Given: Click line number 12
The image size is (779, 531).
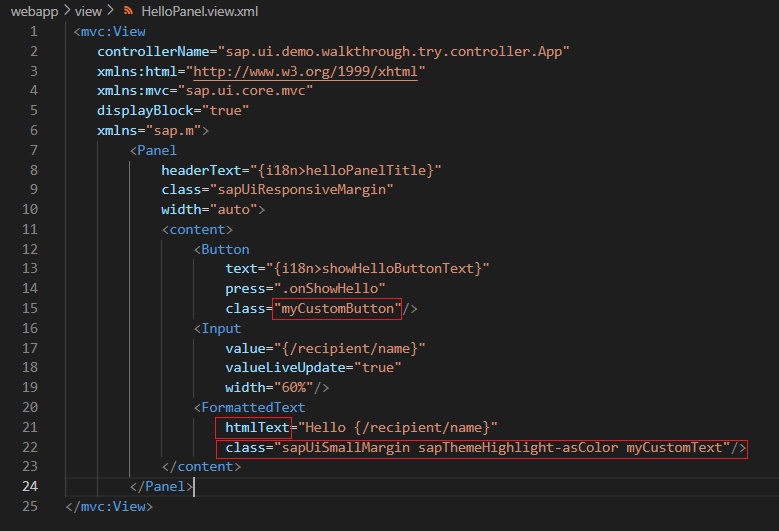Looking at the screenshot, I should pyautogui.click(x=30, y=249).
